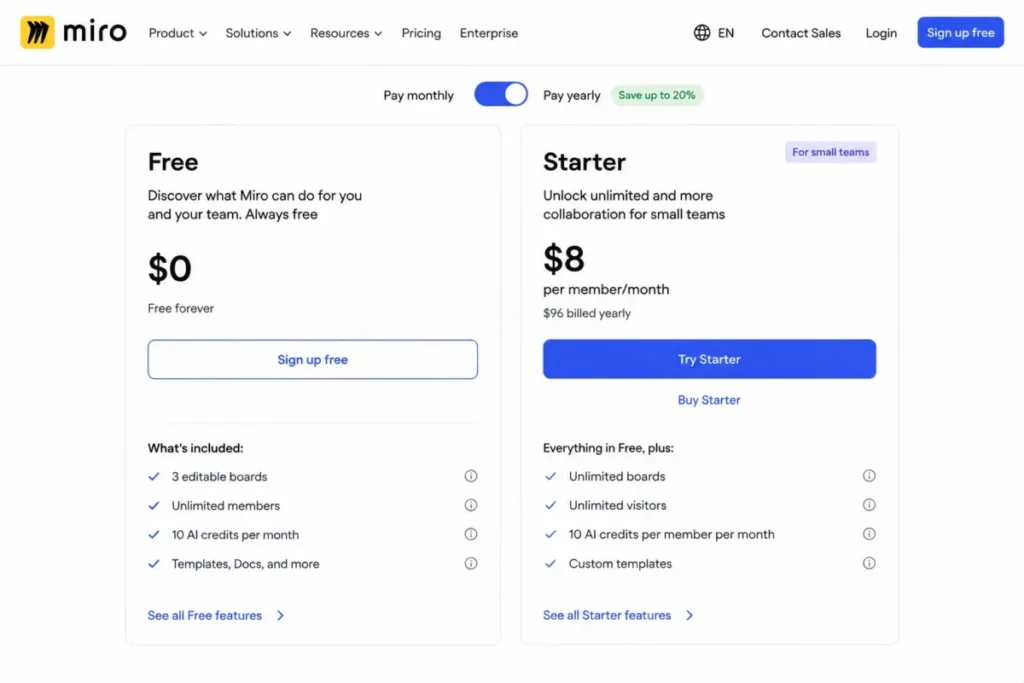Open info icon for Custom templates
Screen dimensions: 1024x683
pyautogui.click(x=869, y=563)
